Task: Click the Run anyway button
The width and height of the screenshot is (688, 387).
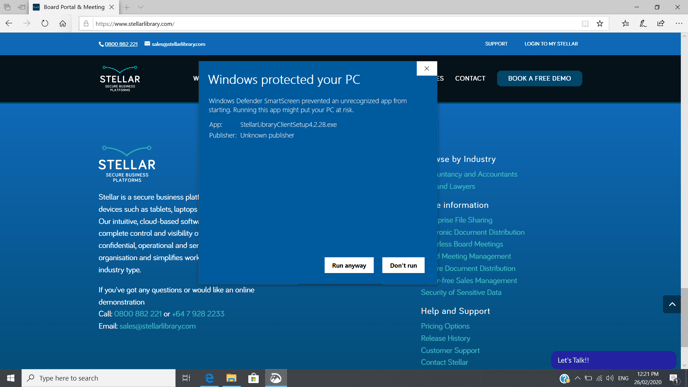Action: pyautogui.click(x=349, y=265)
